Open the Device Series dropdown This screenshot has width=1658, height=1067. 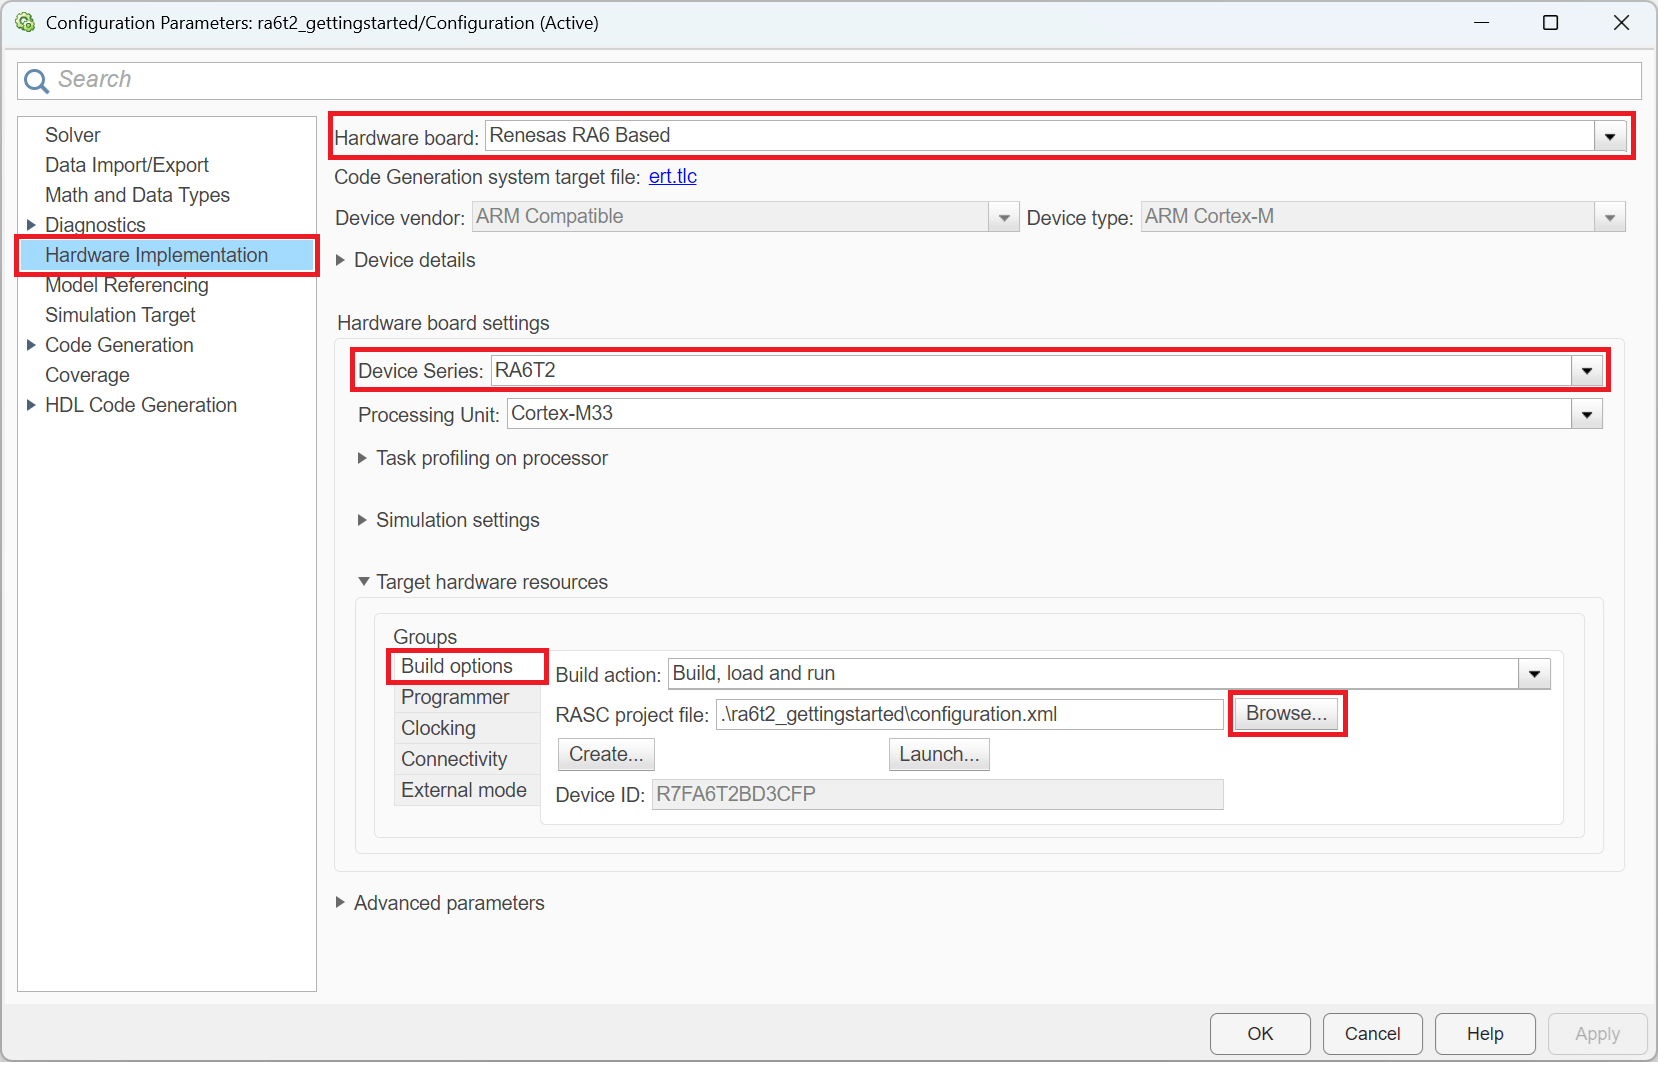click(x=1586, y=371)
